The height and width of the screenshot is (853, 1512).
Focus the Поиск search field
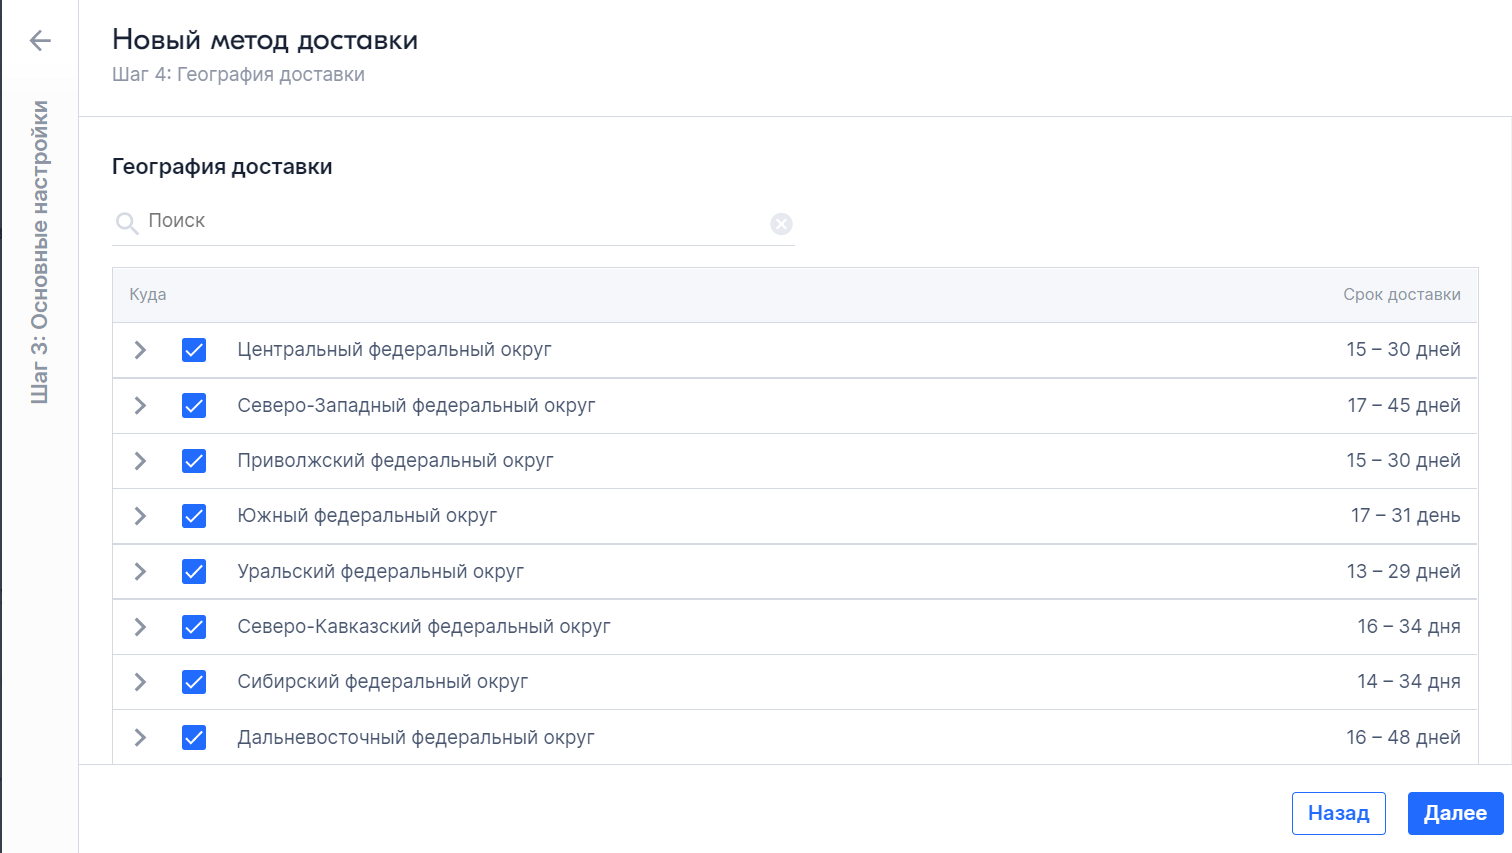pyautogui.click(x=455, y=222)
